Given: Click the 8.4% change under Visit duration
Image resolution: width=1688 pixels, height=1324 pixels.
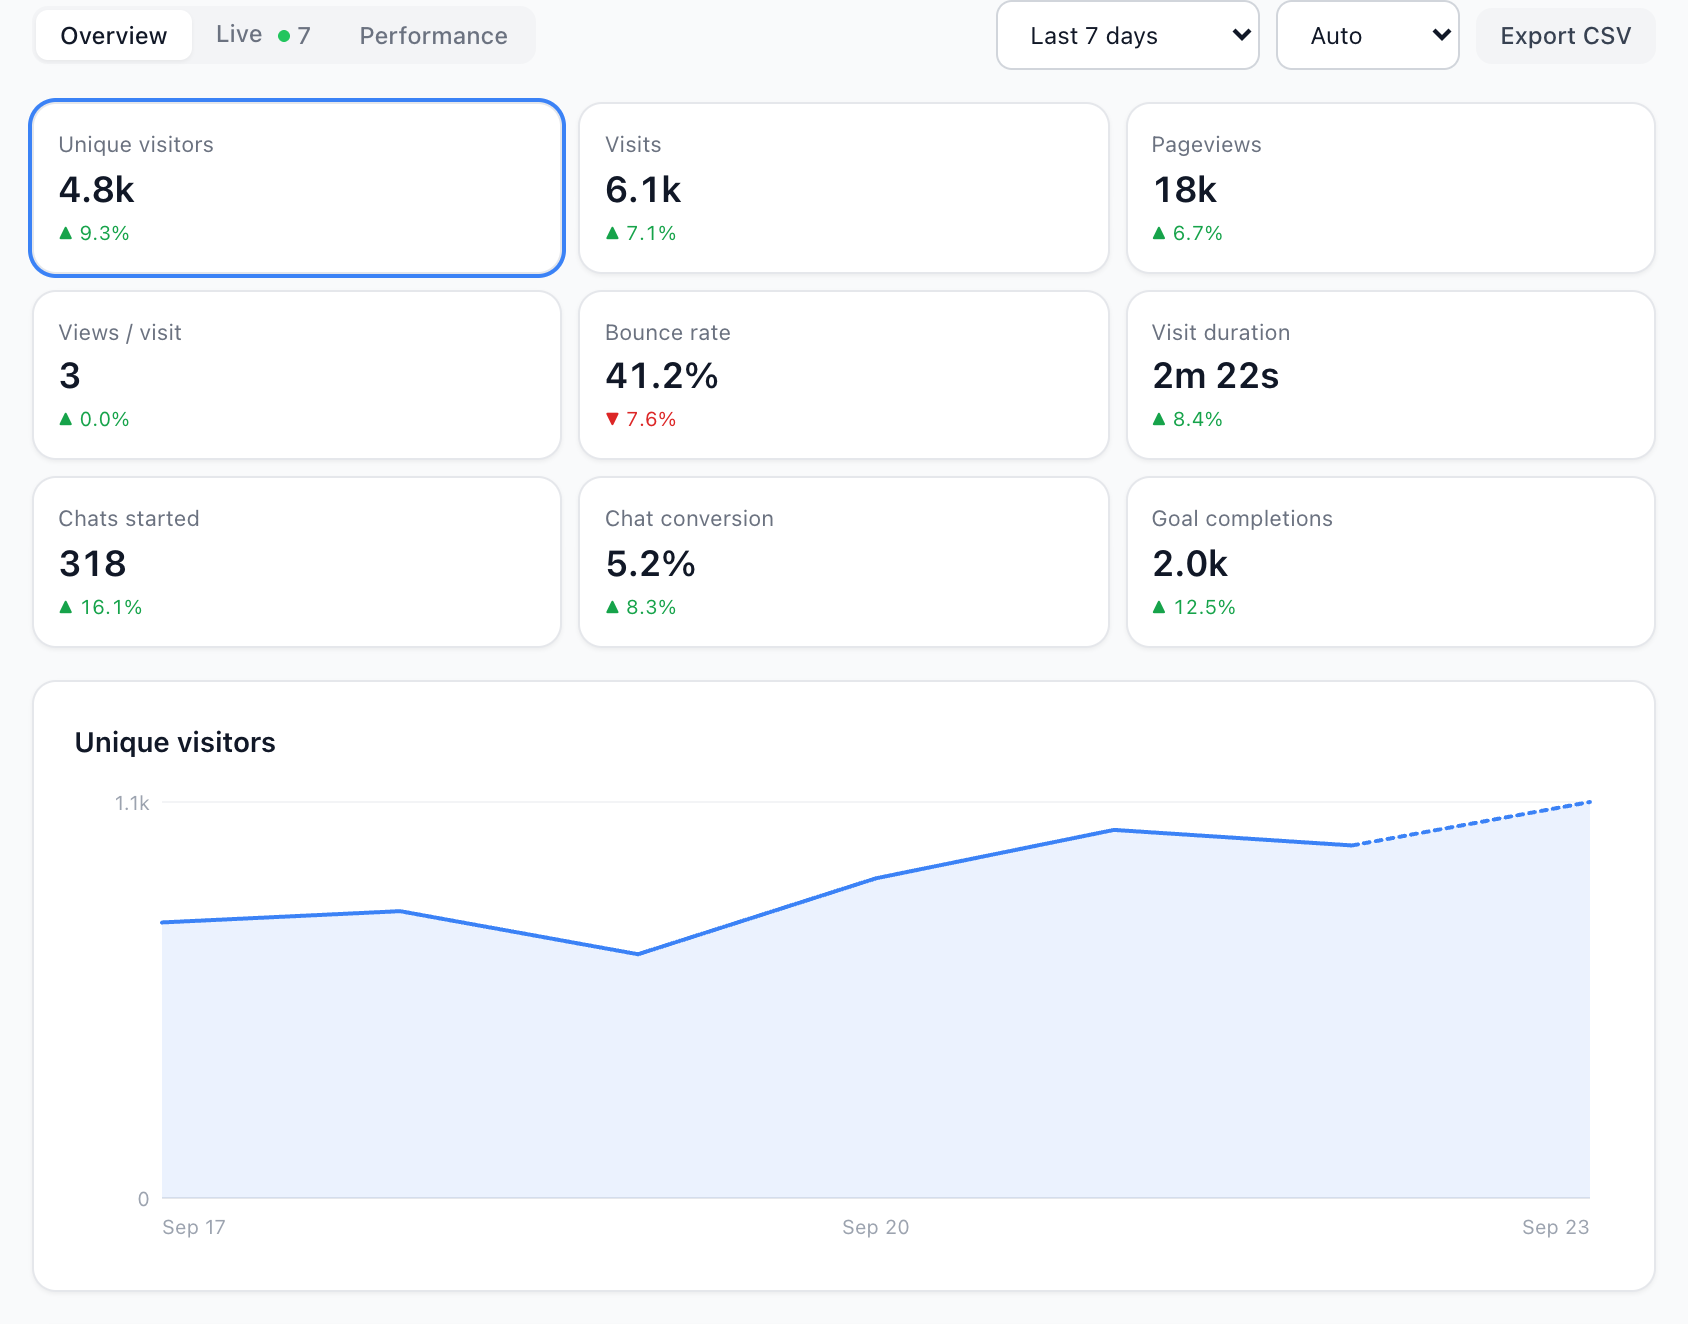Looking at the screenshot, I should tap(1197, 419).
